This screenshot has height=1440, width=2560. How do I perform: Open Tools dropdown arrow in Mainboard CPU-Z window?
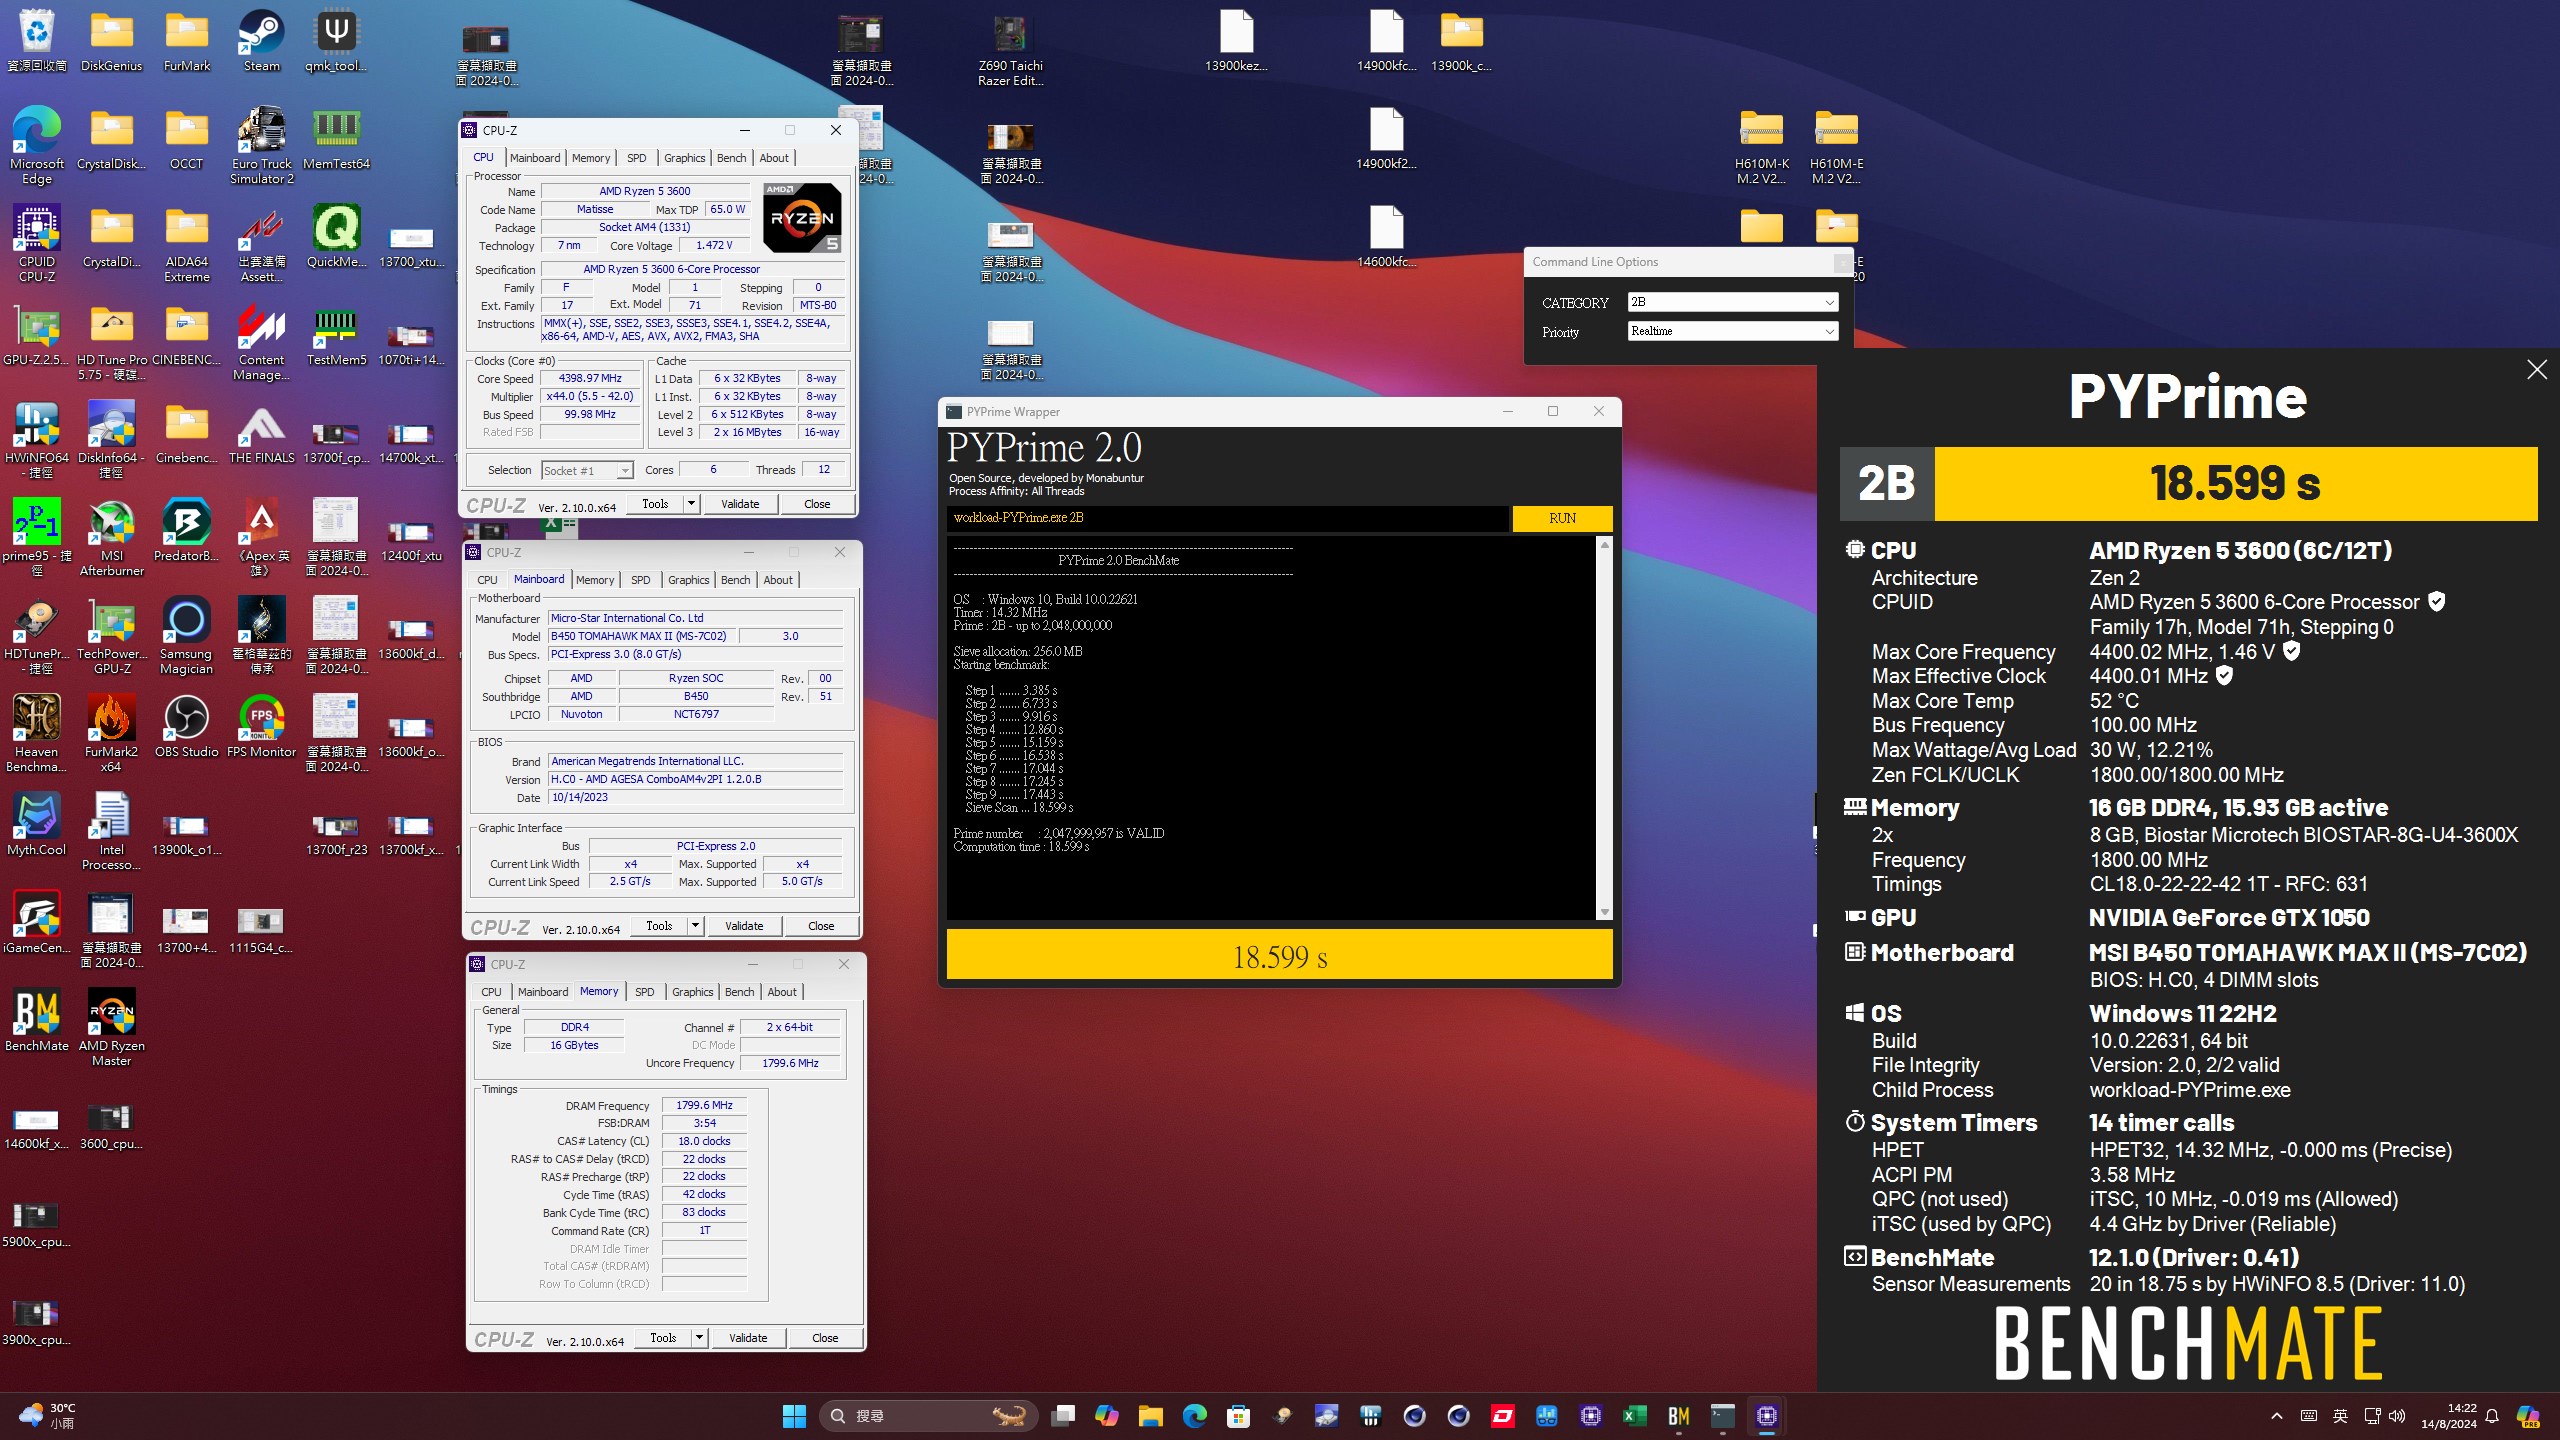695,926
